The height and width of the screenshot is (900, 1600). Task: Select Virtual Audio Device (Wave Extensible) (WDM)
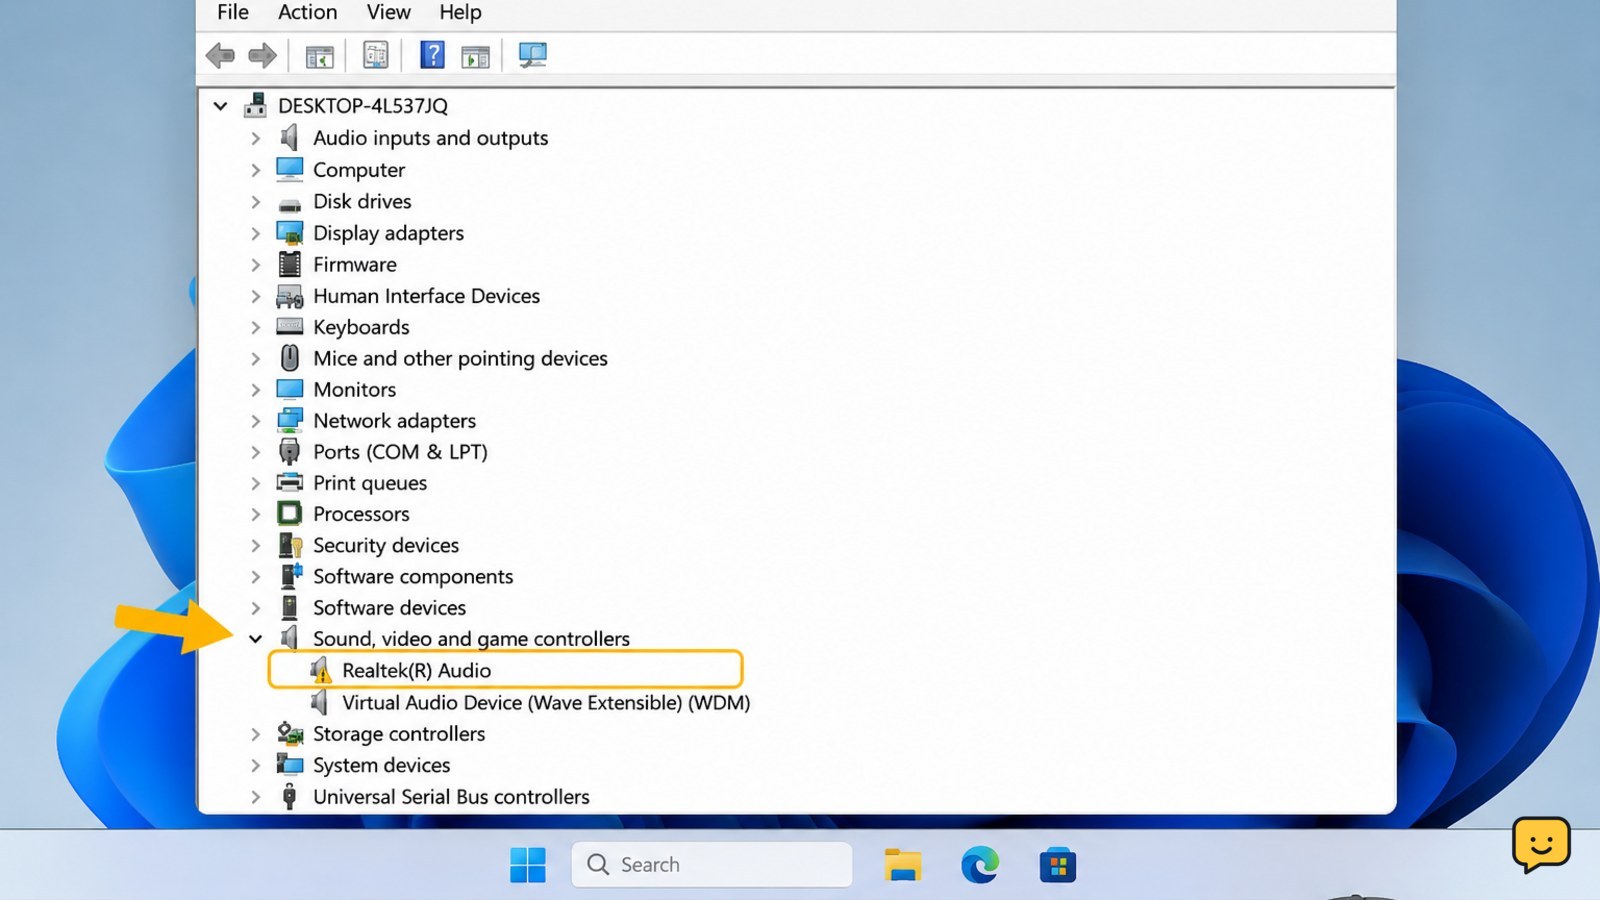tap(546, 703)
